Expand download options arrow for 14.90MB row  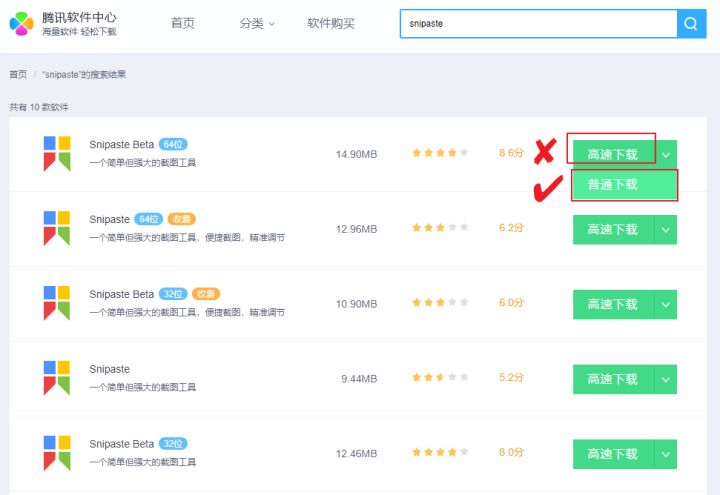[666, 155]
